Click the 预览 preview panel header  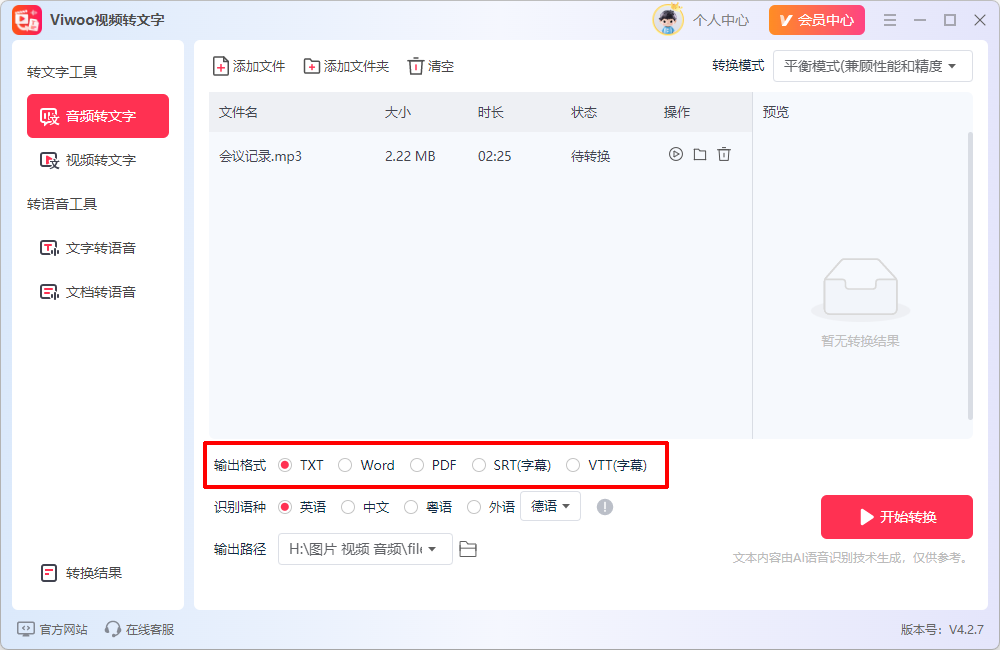pos(776,112)
